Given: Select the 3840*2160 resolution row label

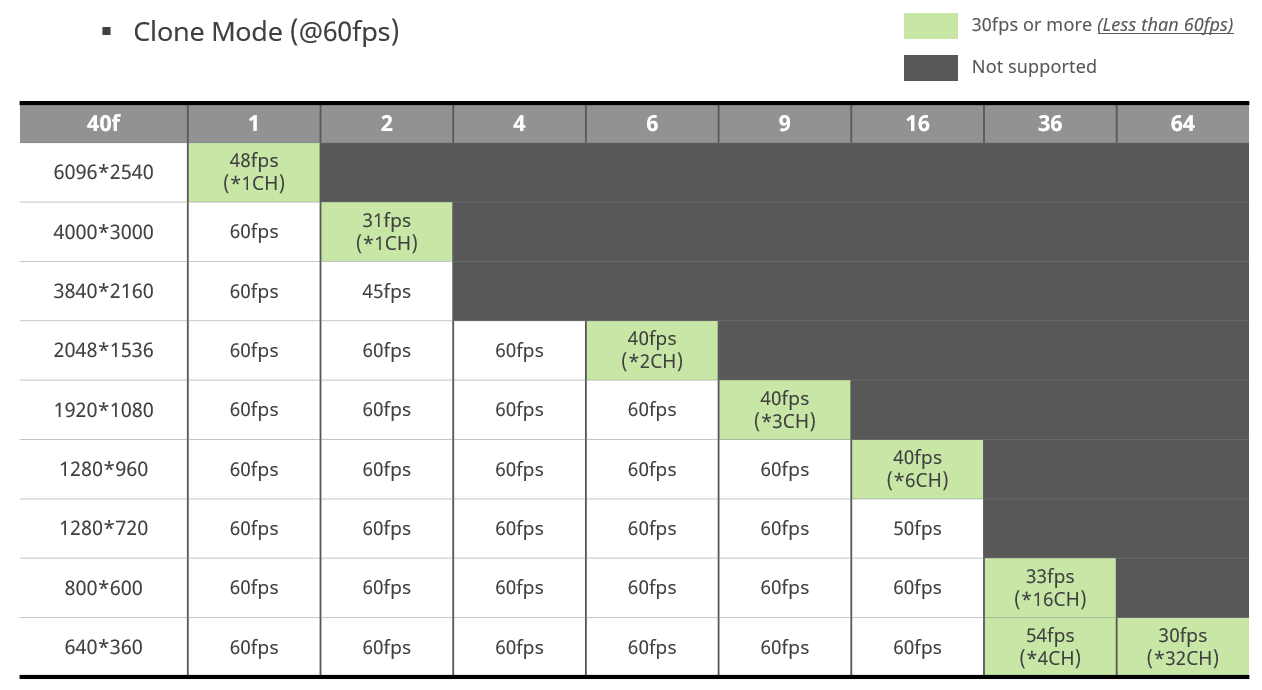Looking at the screenshot, I should [x=103, y=291].
